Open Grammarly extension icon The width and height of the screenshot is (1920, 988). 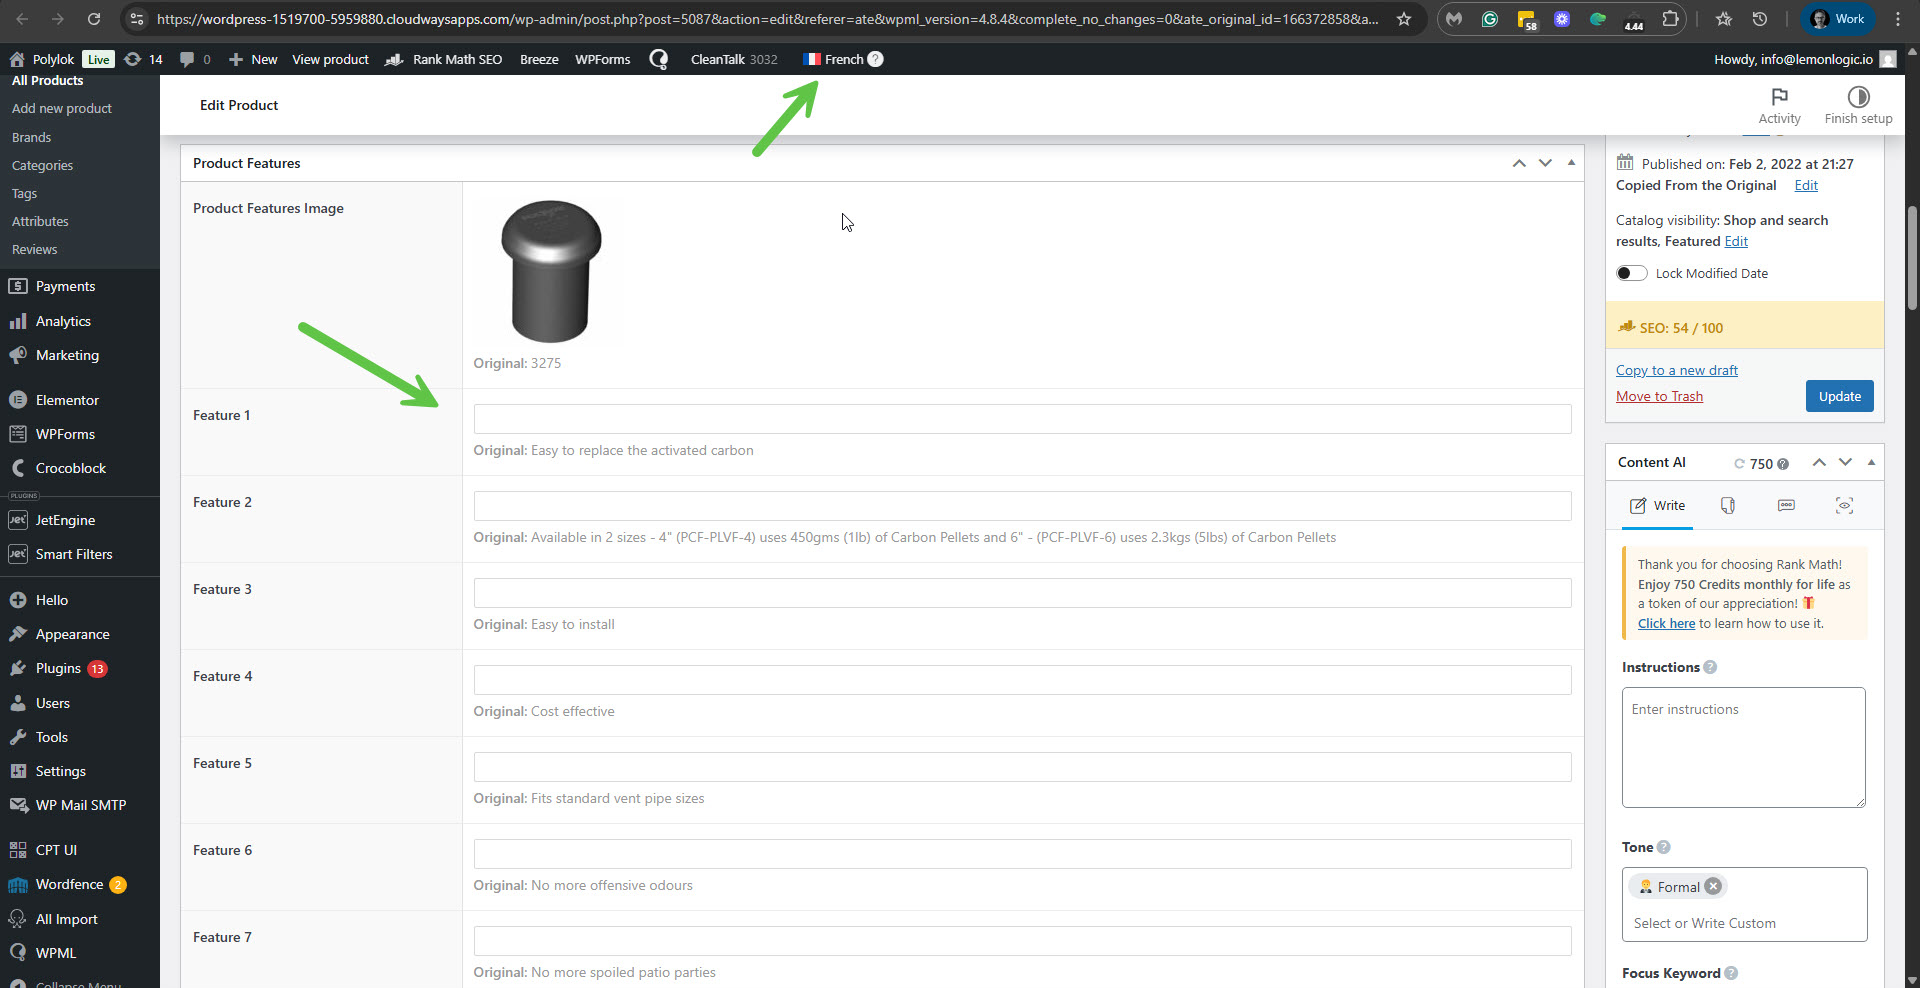pos(1490,19)
